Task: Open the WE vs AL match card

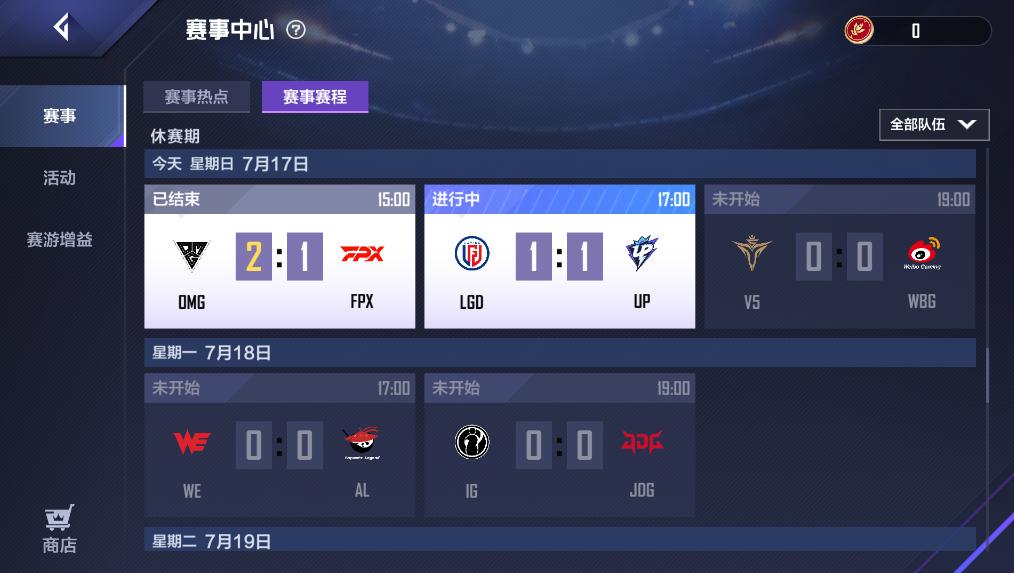Action: 279,445
